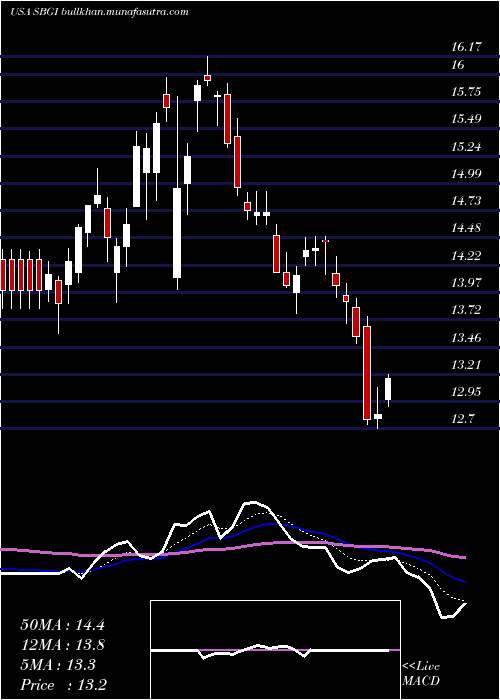Click the 12.7 price axis label

pyautogui.click(x=462, y=419)
